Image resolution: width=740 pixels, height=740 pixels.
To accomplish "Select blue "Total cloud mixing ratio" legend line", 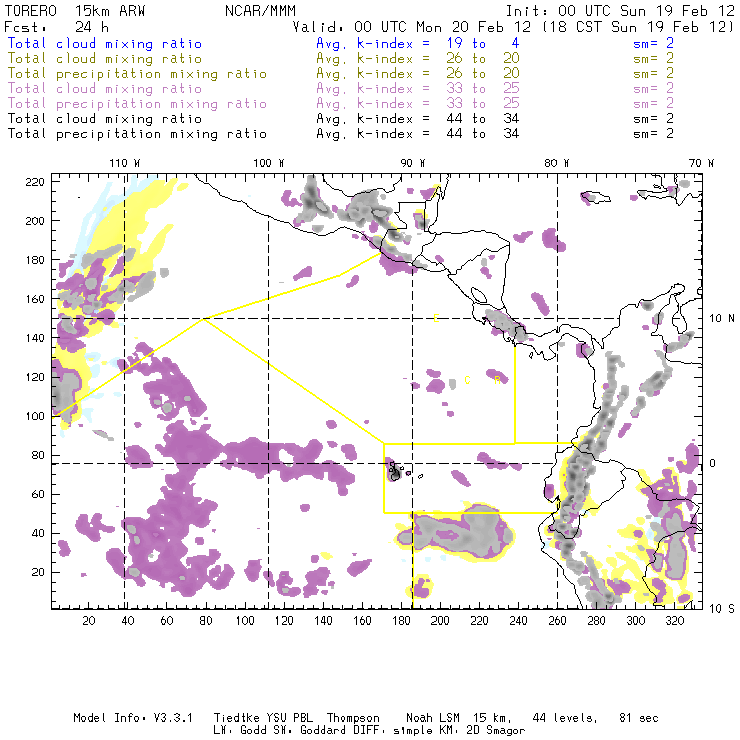I will point(105,43).
